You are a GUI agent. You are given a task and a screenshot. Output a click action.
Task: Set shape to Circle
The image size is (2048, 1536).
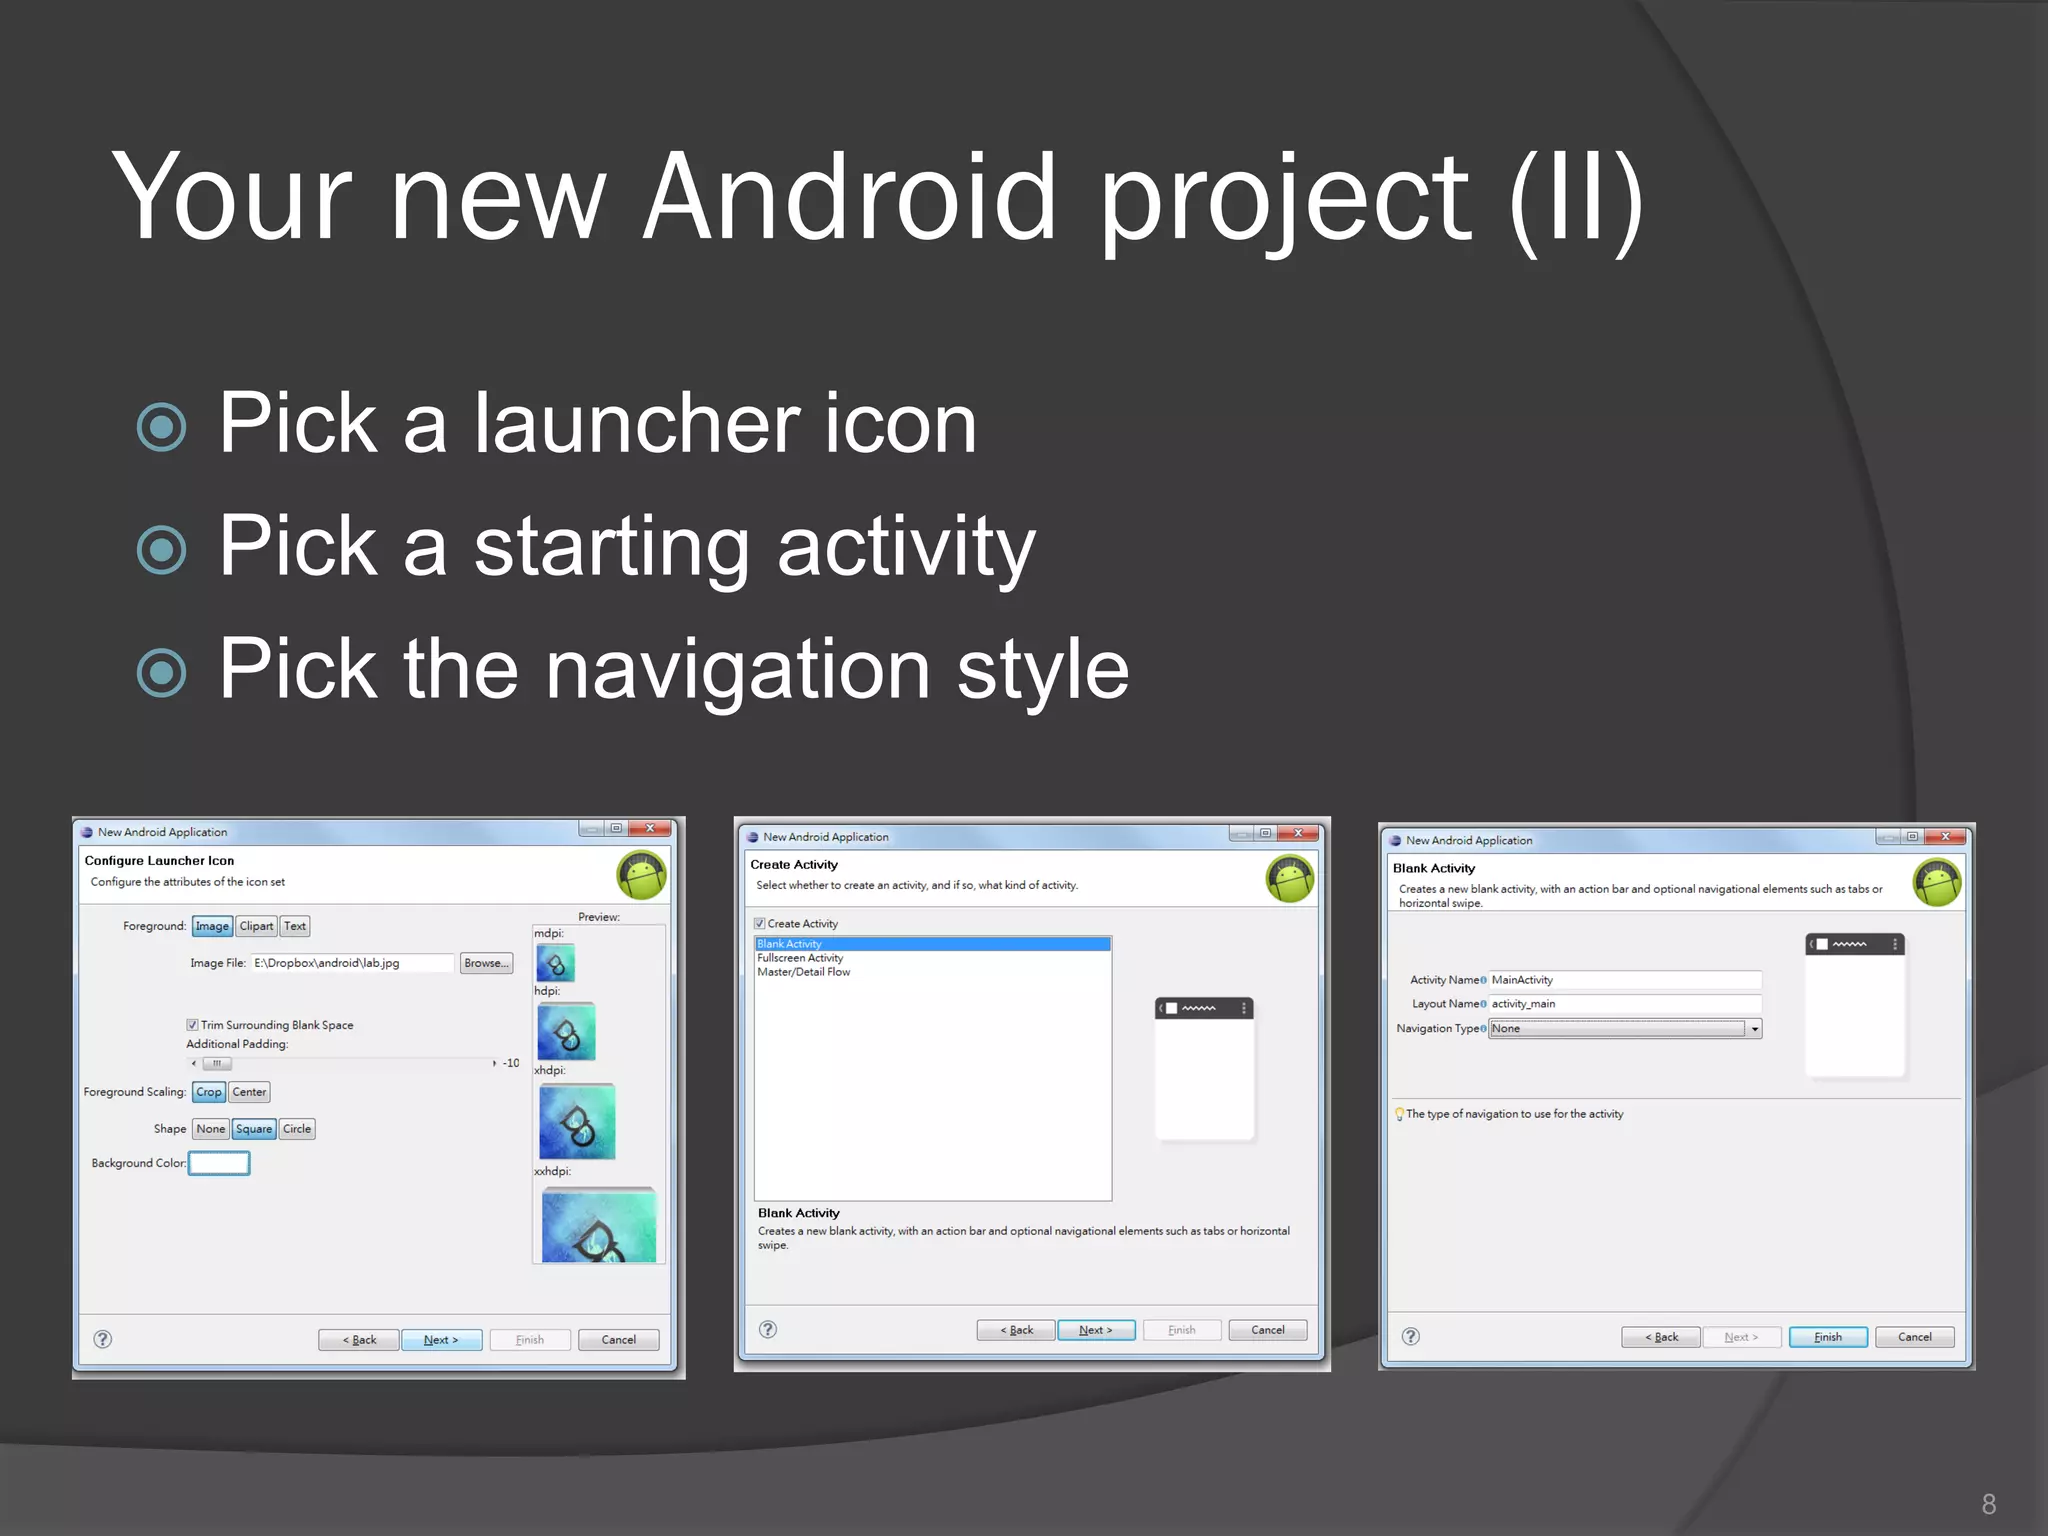pos(297,1129)
